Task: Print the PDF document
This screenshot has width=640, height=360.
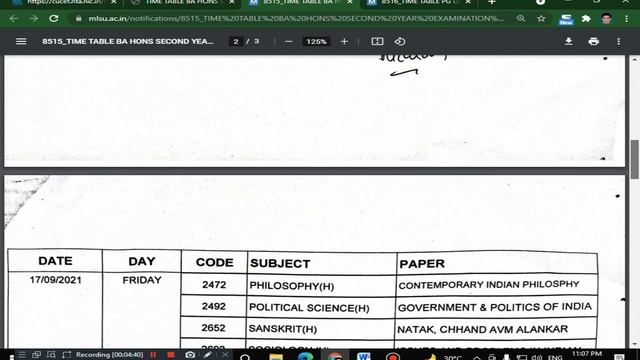Action: click(593, 41)
